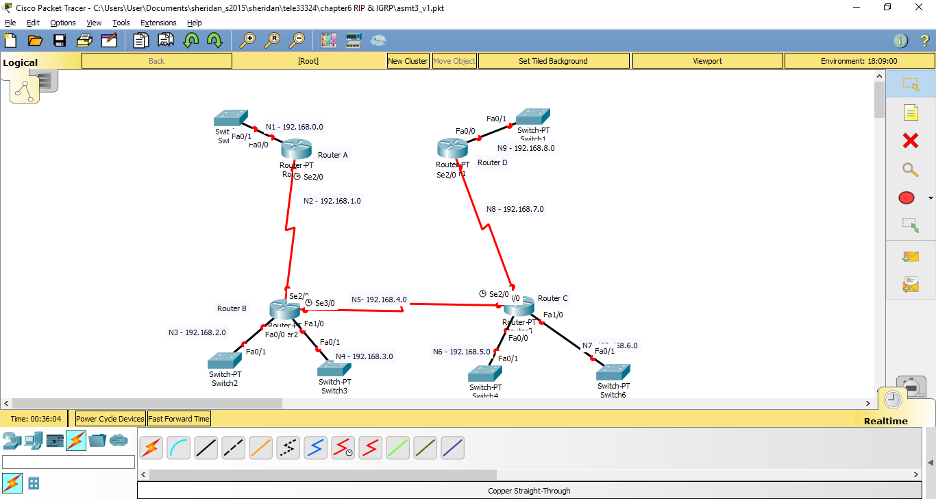Select the Console cable connection
The image size is (936, 500).
pos(178,447)
